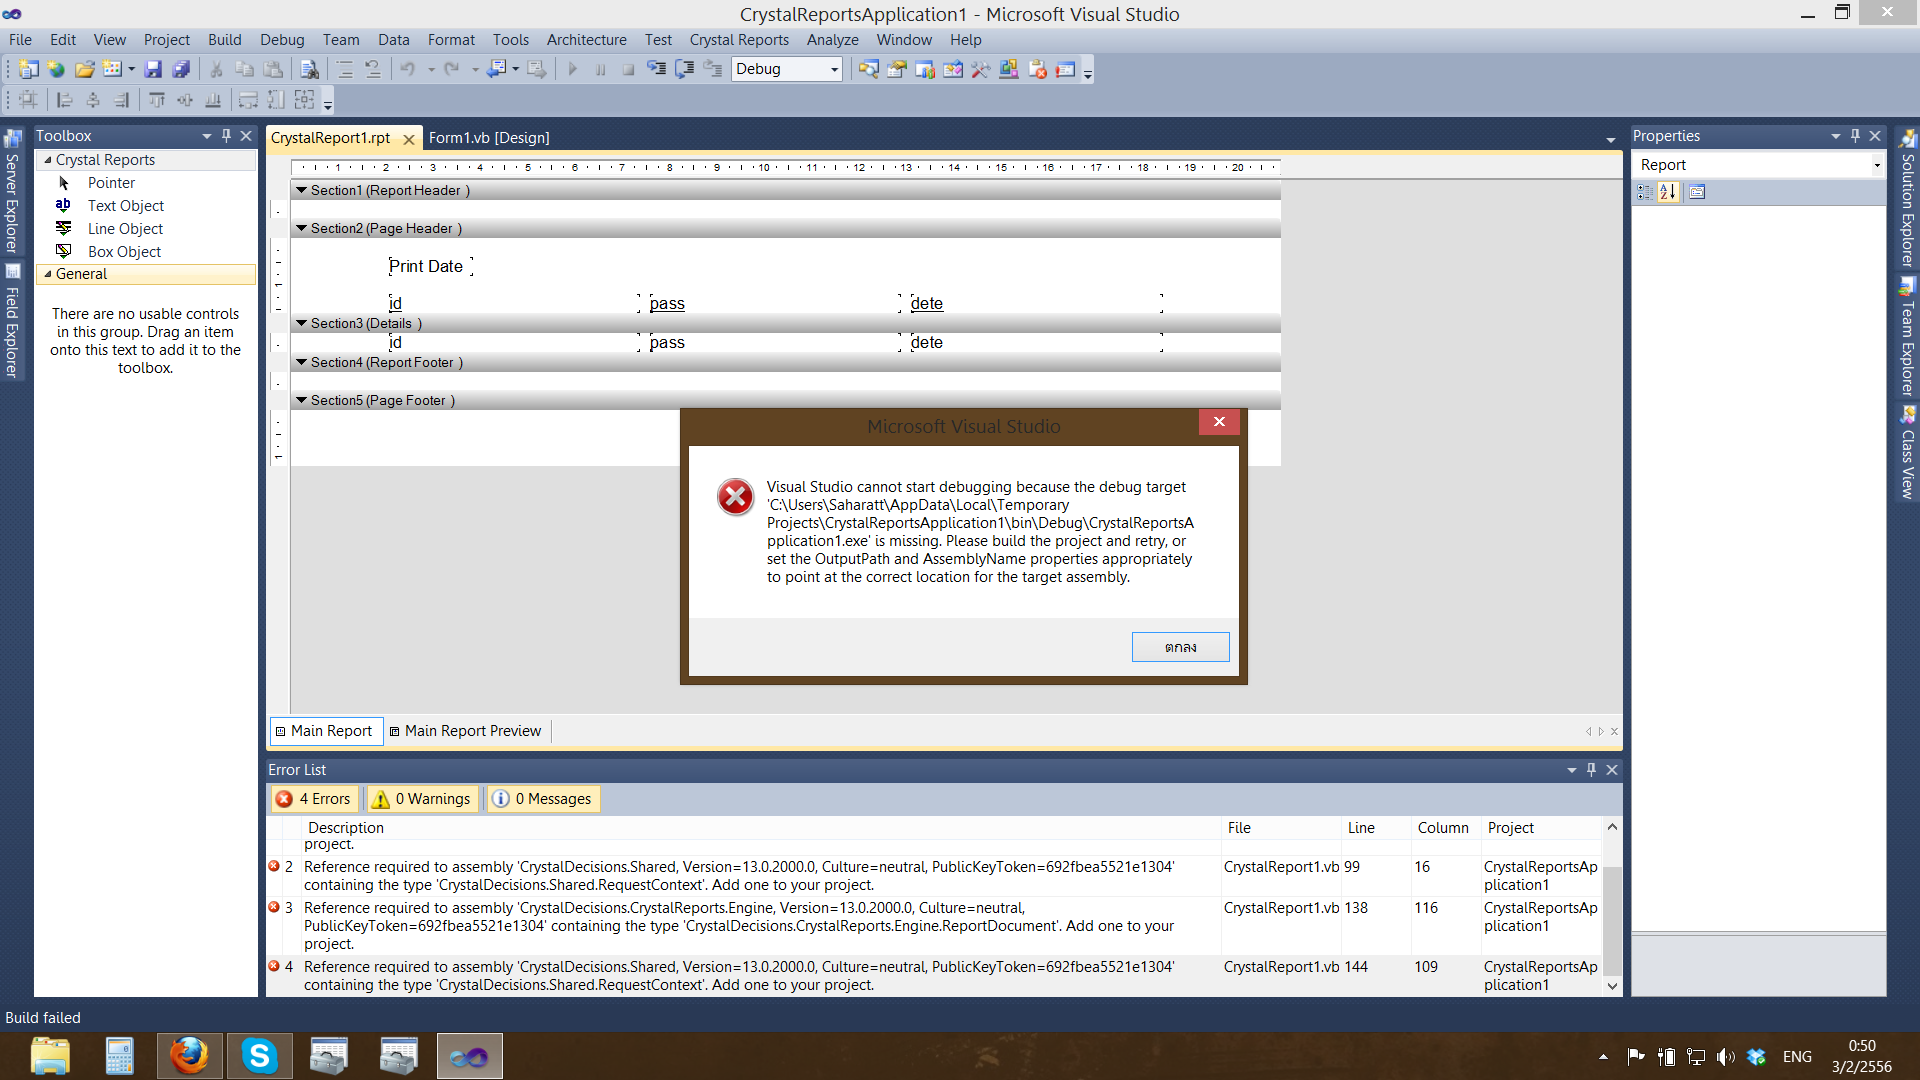Click the Align to Grid icon

[28, 100]
